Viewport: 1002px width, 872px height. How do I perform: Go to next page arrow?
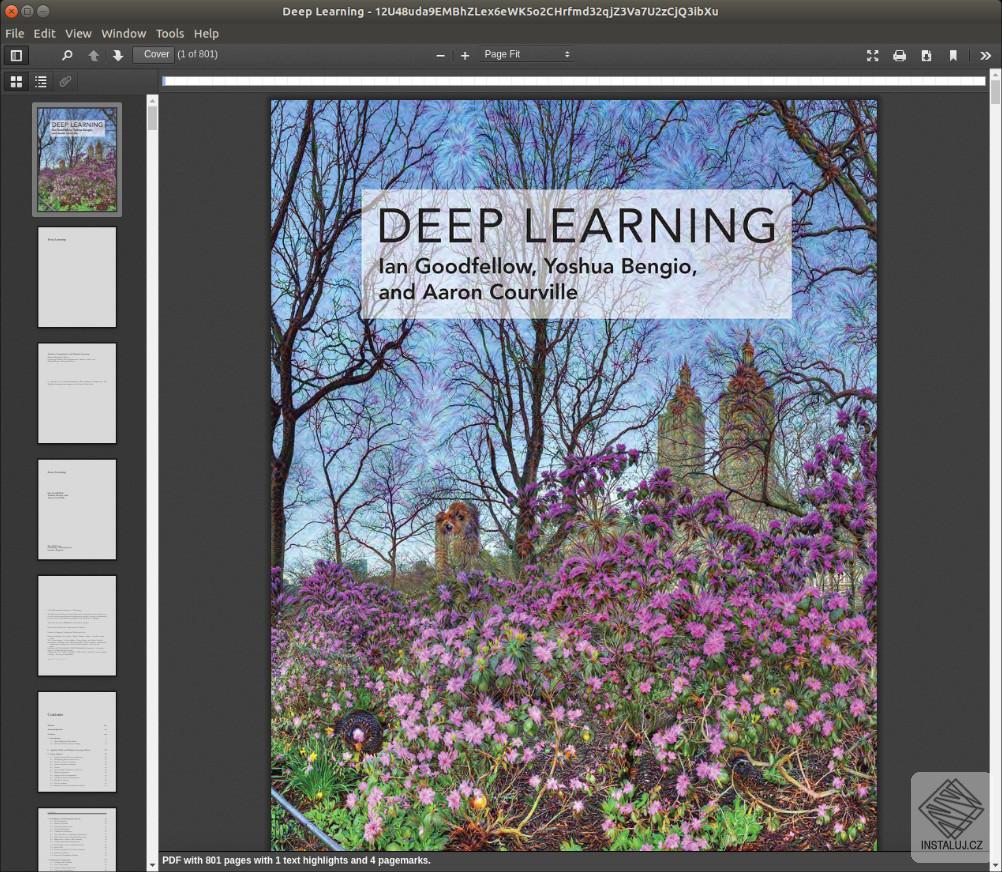click(x=118, y=55)
